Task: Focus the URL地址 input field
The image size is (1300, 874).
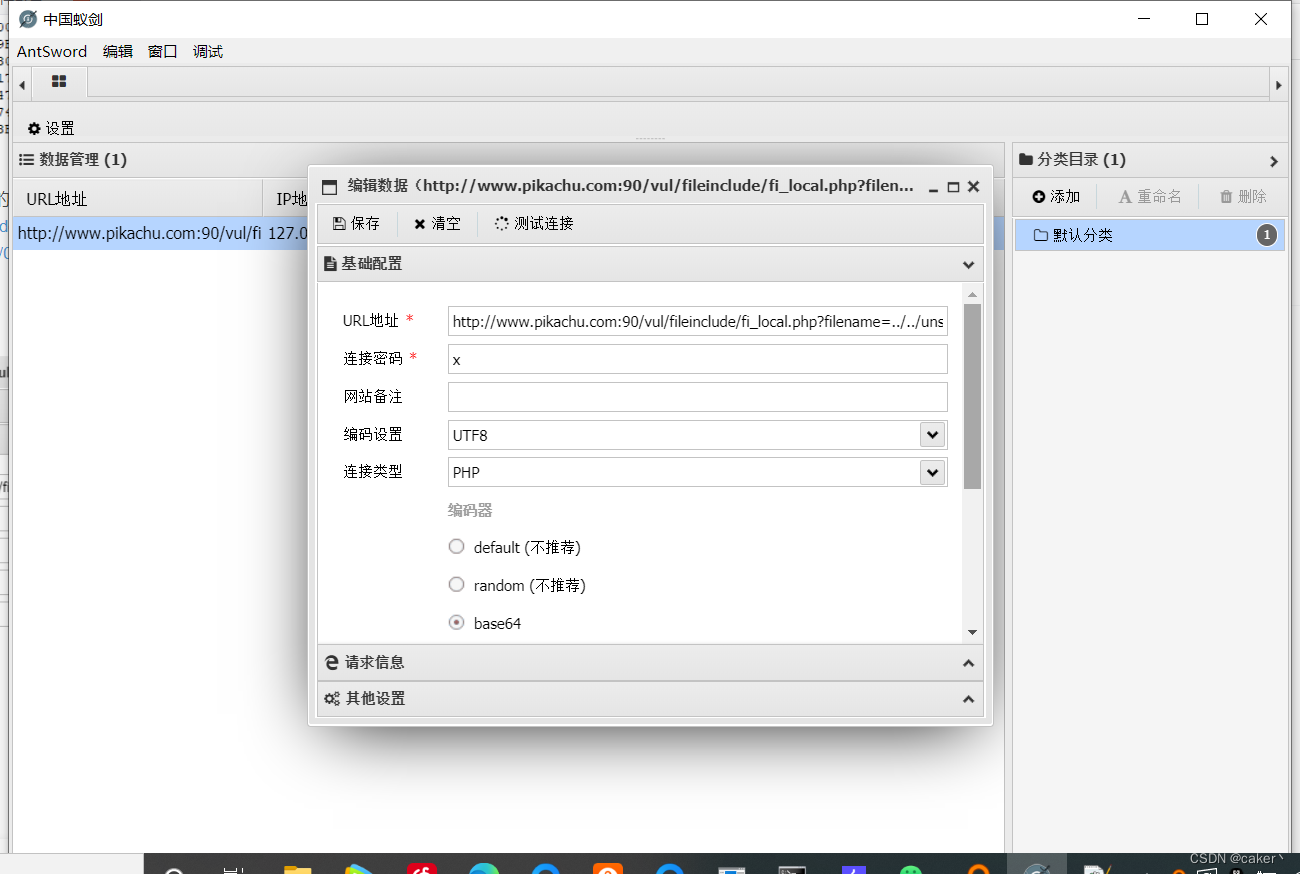Action: pyautogui.click(x=697, y=321)
